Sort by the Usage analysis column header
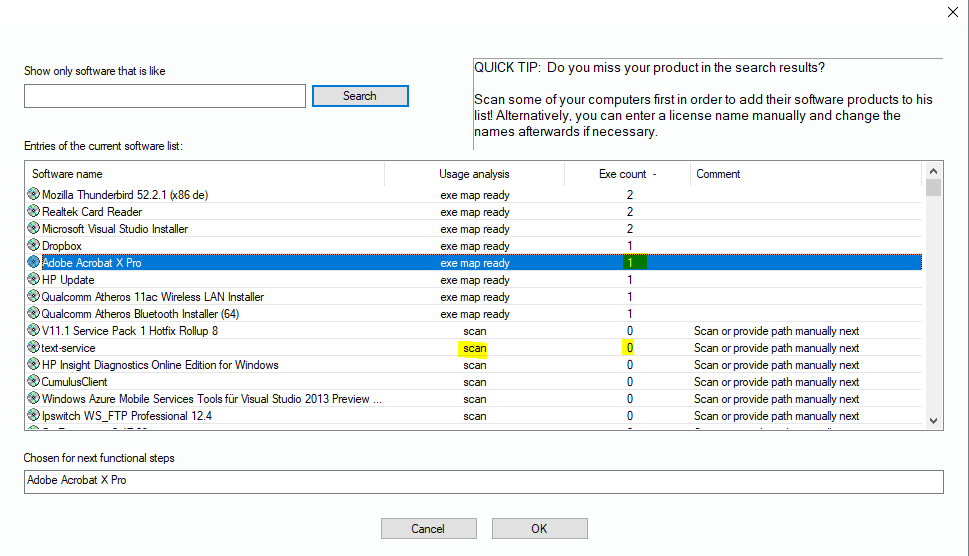The image size is (969, 556). tap(474, 174)
